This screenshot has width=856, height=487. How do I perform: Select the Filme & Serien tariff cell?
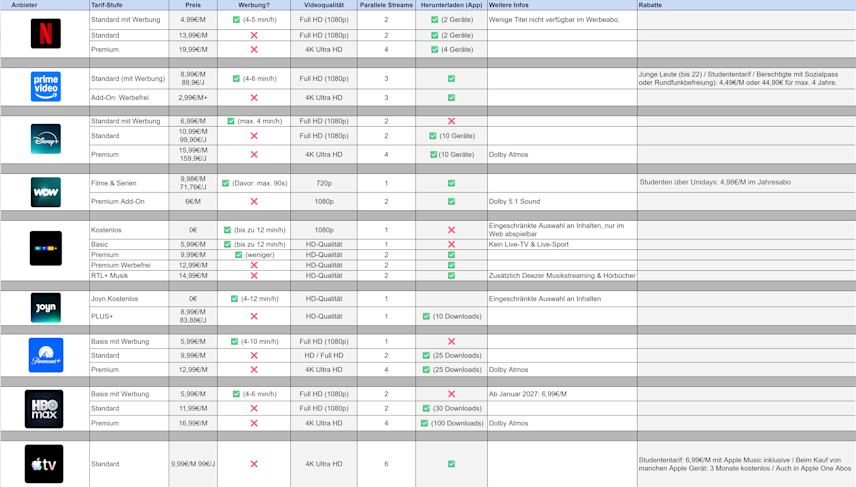[x=129, y=183]
